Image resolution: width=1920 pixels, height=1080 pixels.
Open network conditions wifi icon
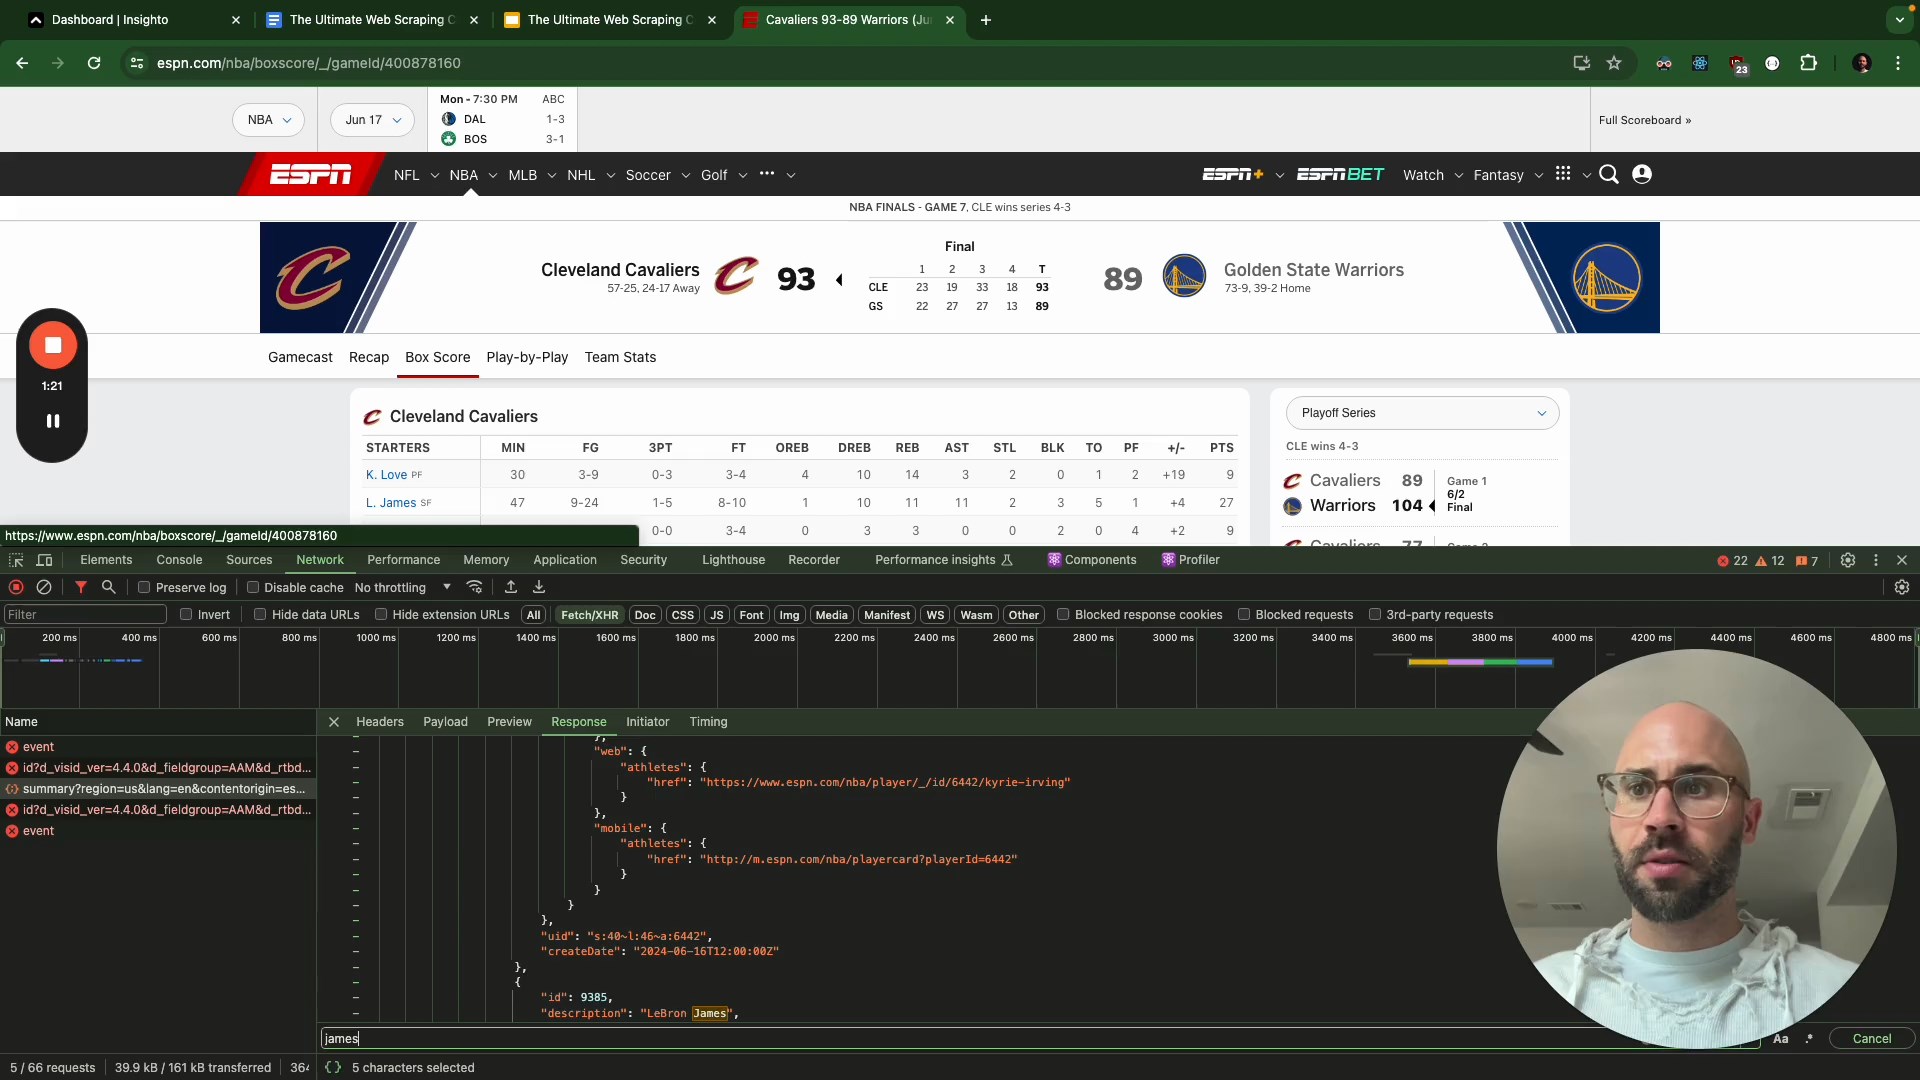pos(475,587)
